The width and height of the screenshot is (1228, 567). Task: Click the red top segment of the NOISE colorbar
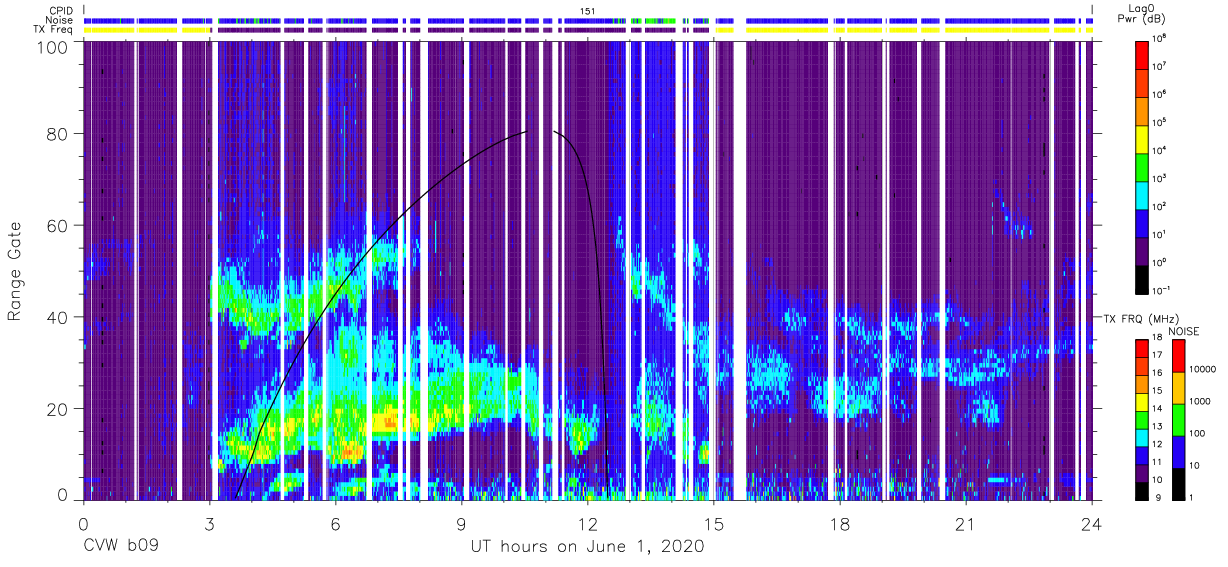pos(1177,356)
